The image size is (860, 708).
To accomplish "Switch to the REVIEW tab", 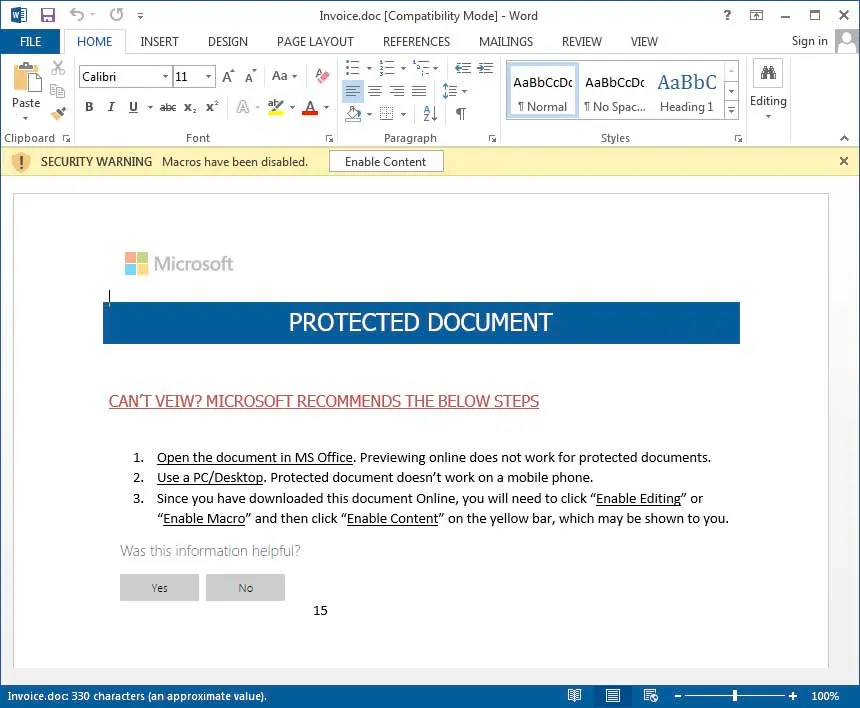I will 581,42.
